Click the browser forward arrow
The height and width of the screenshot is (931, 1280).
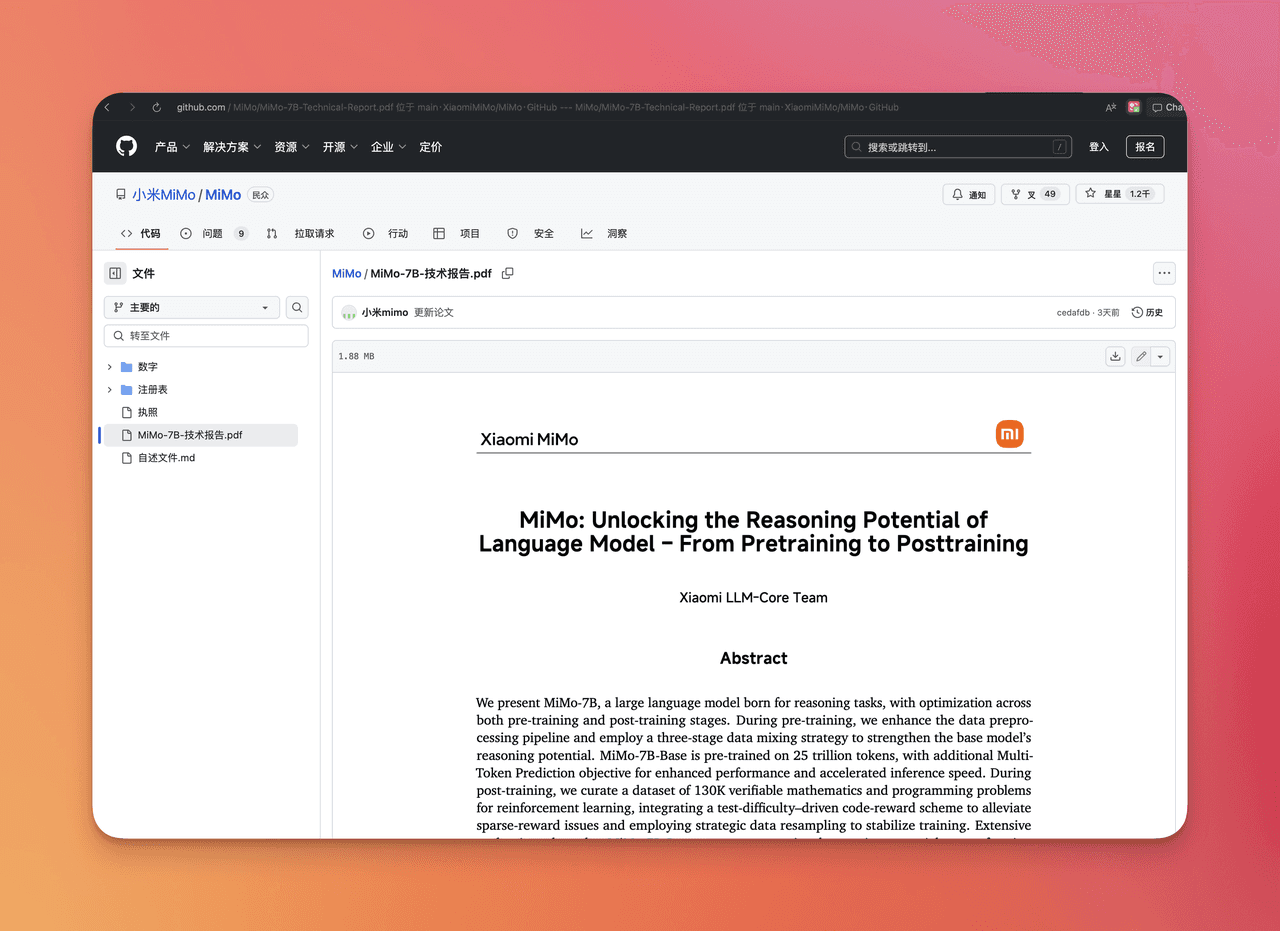(131, 107)
